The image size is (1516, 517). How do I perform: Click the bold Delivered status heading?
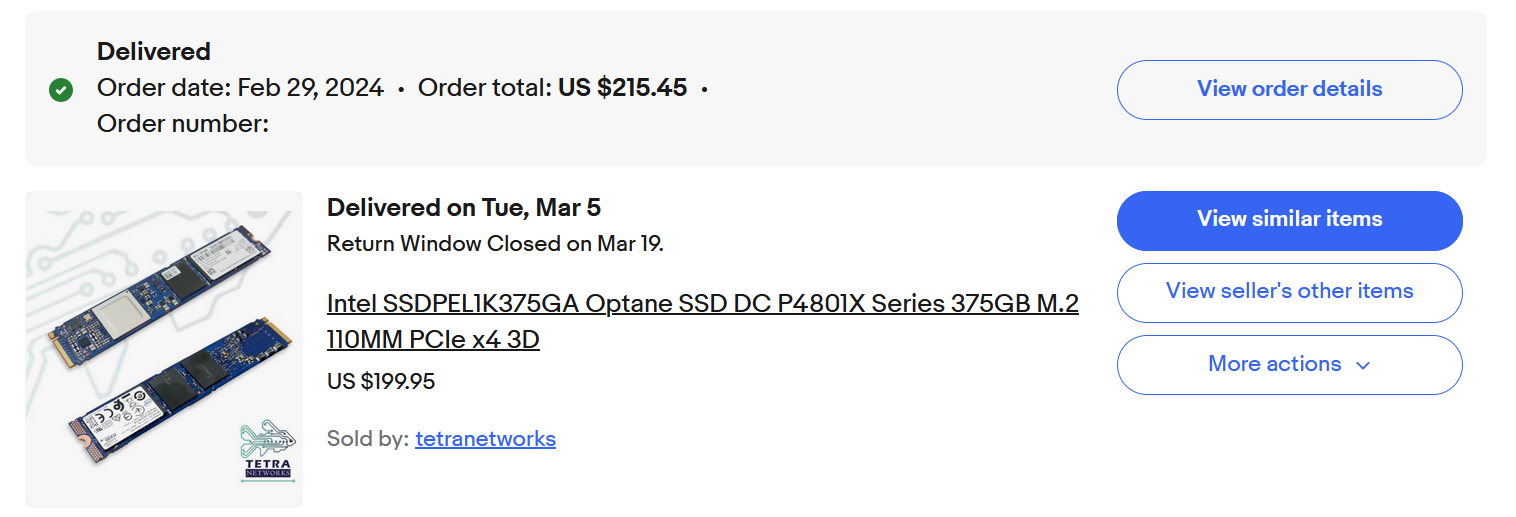click(154, 52)
